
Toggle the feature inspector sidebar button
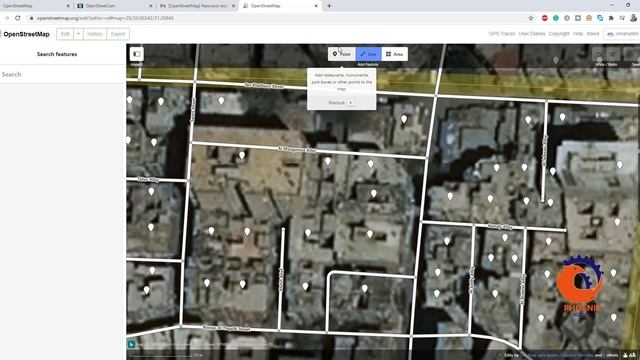tap(137, 54)
